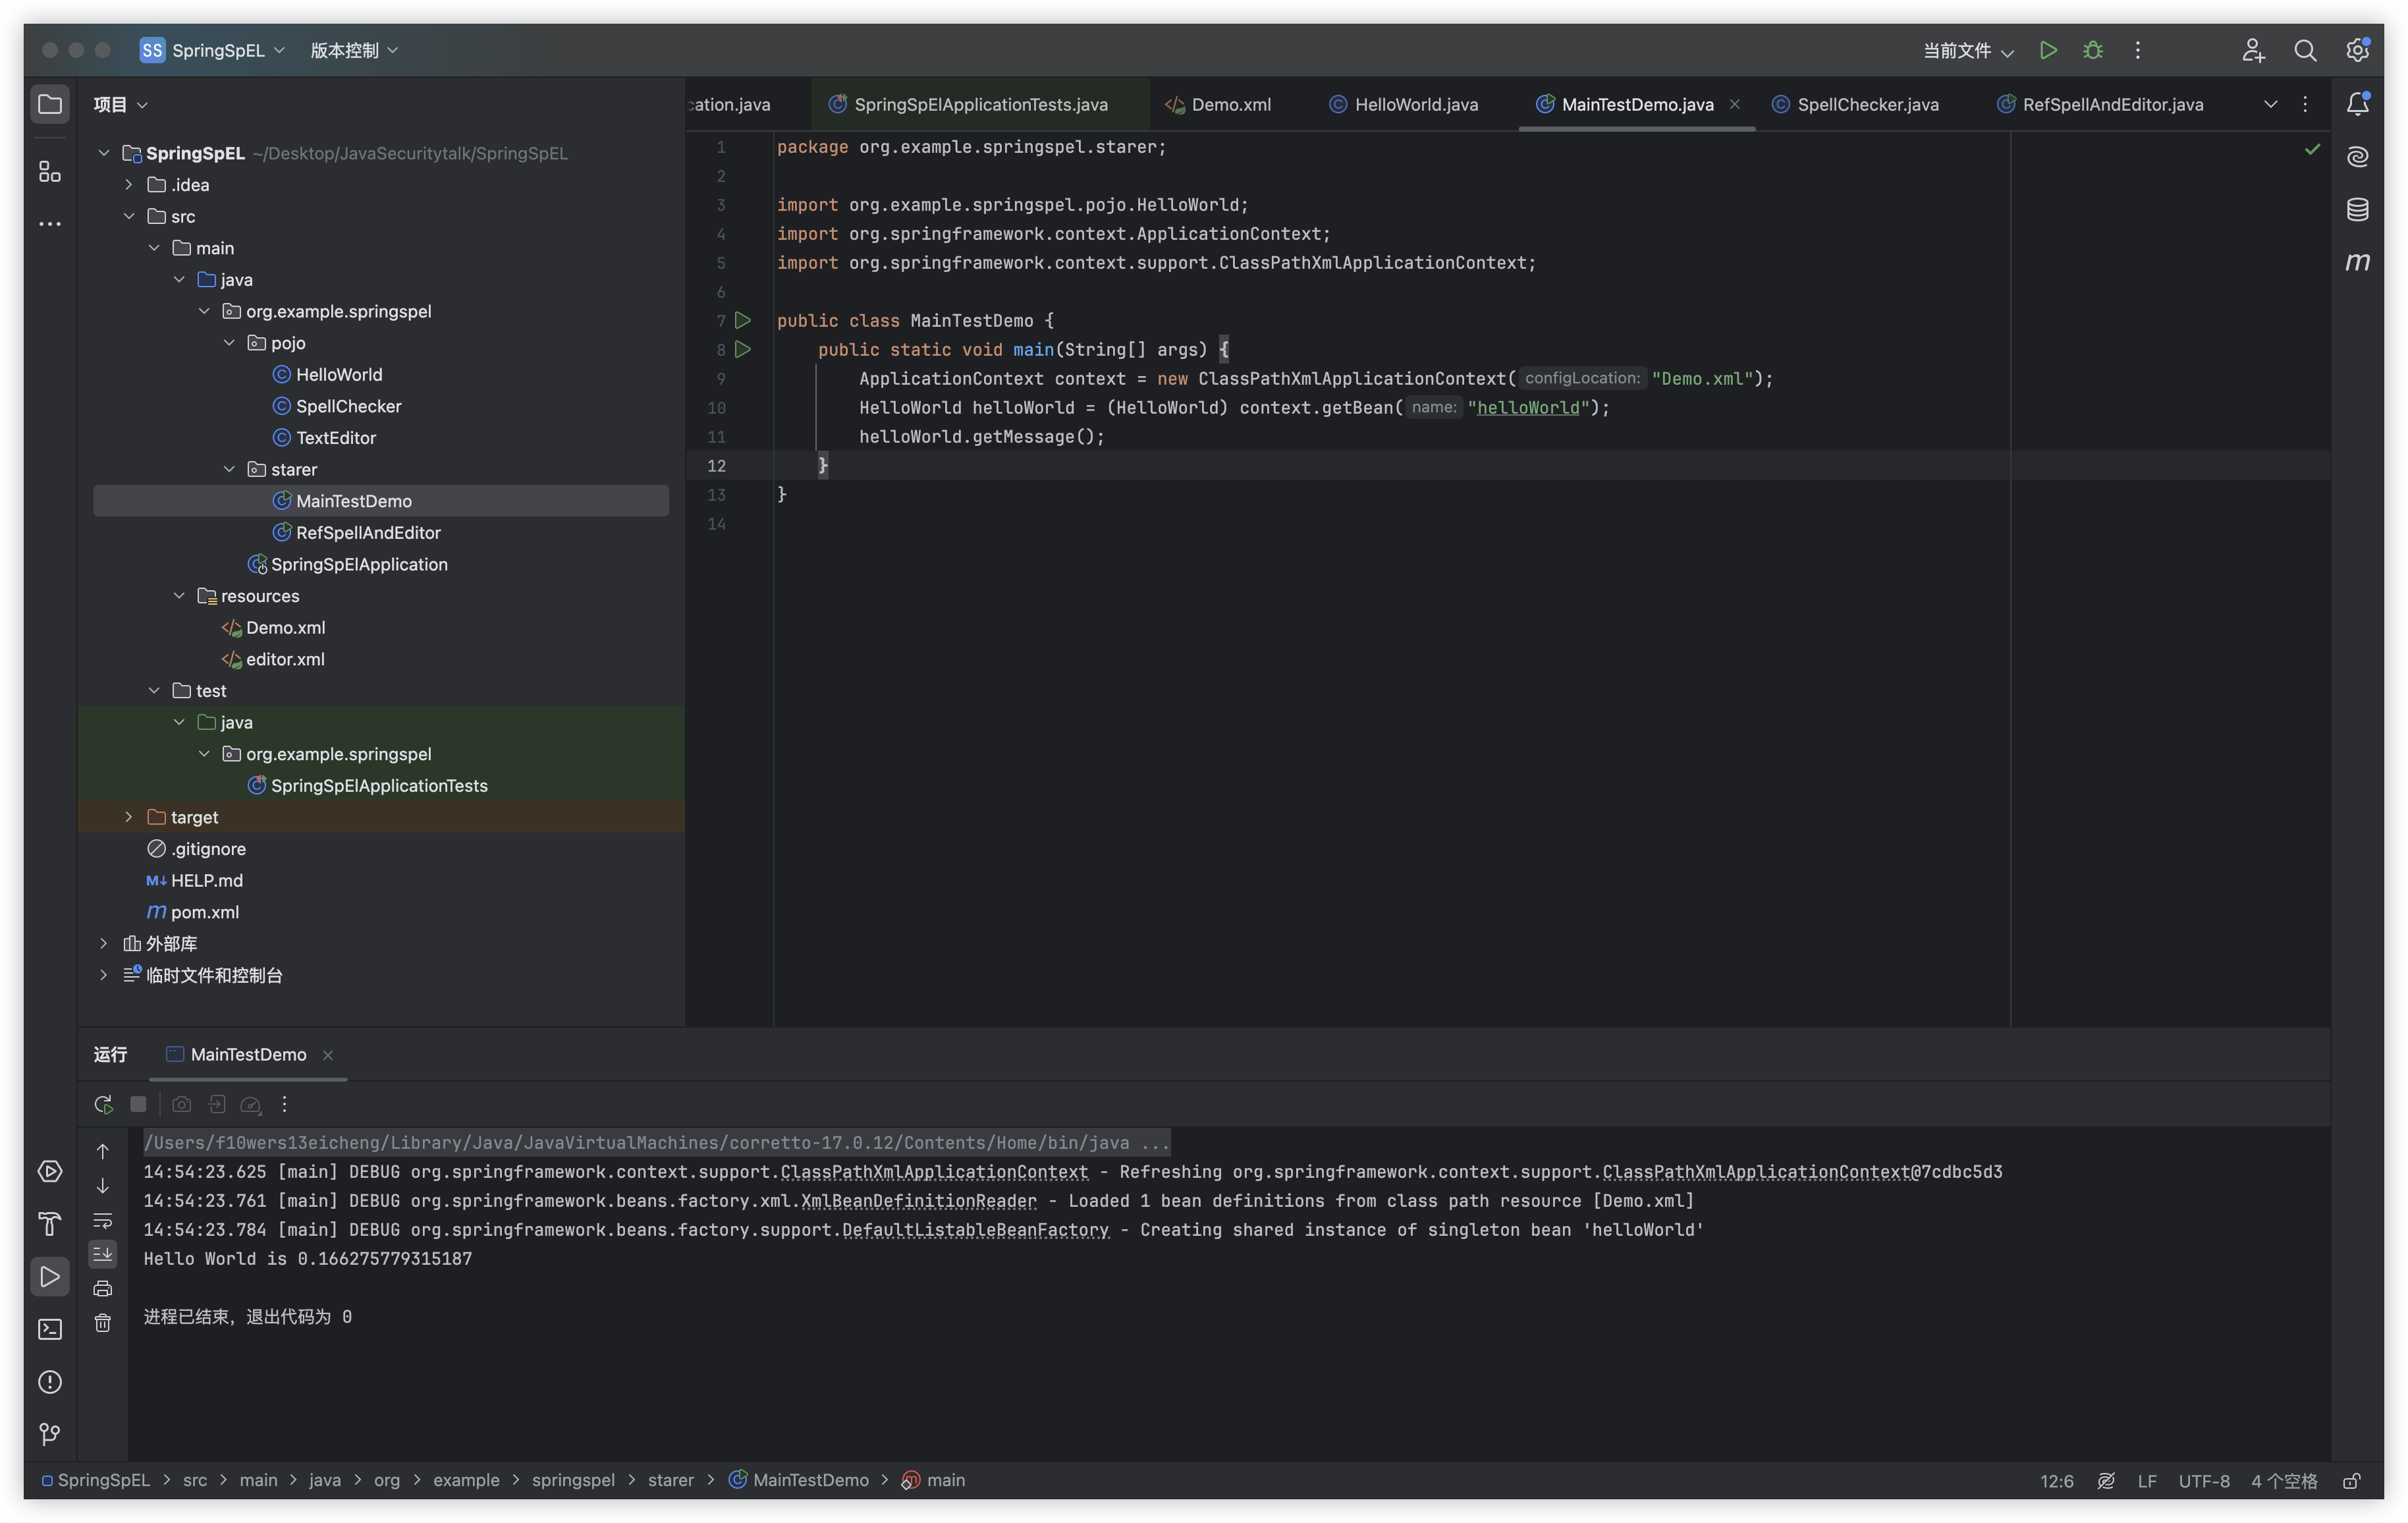Screen dimensions: 2408x1523
Task: Open the 版本控制 dropdown
Action: coord(354,50)
